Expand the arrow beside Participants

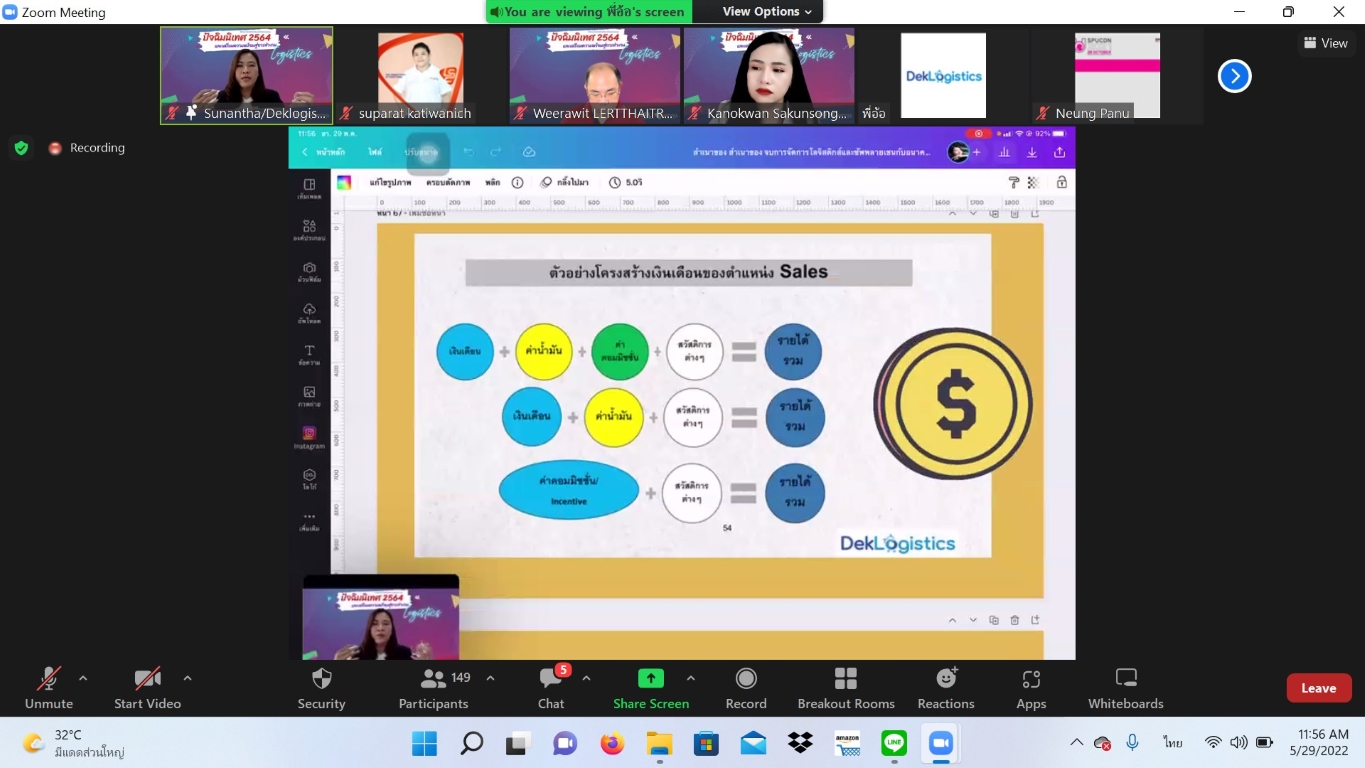click(490, 678)
